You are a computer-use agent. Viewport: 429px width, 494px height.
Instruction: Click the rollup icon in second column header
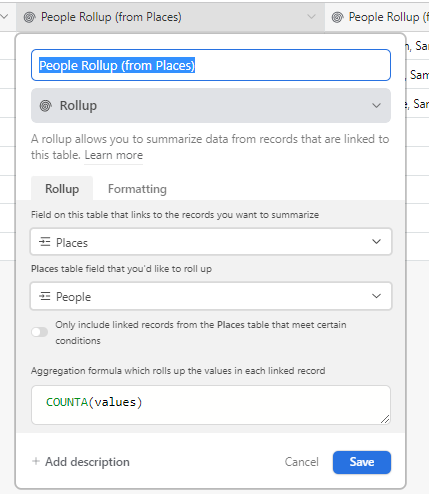(337, 17)
